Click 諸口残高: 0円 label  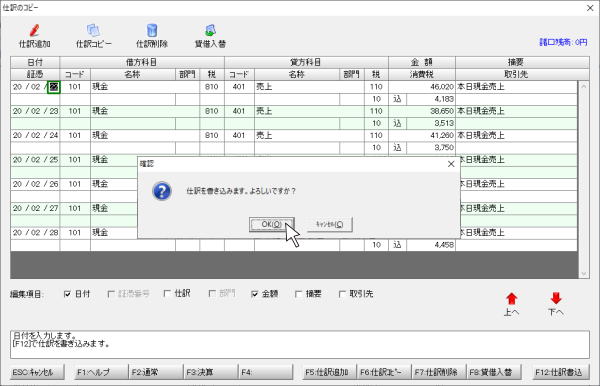click(563, 42)
